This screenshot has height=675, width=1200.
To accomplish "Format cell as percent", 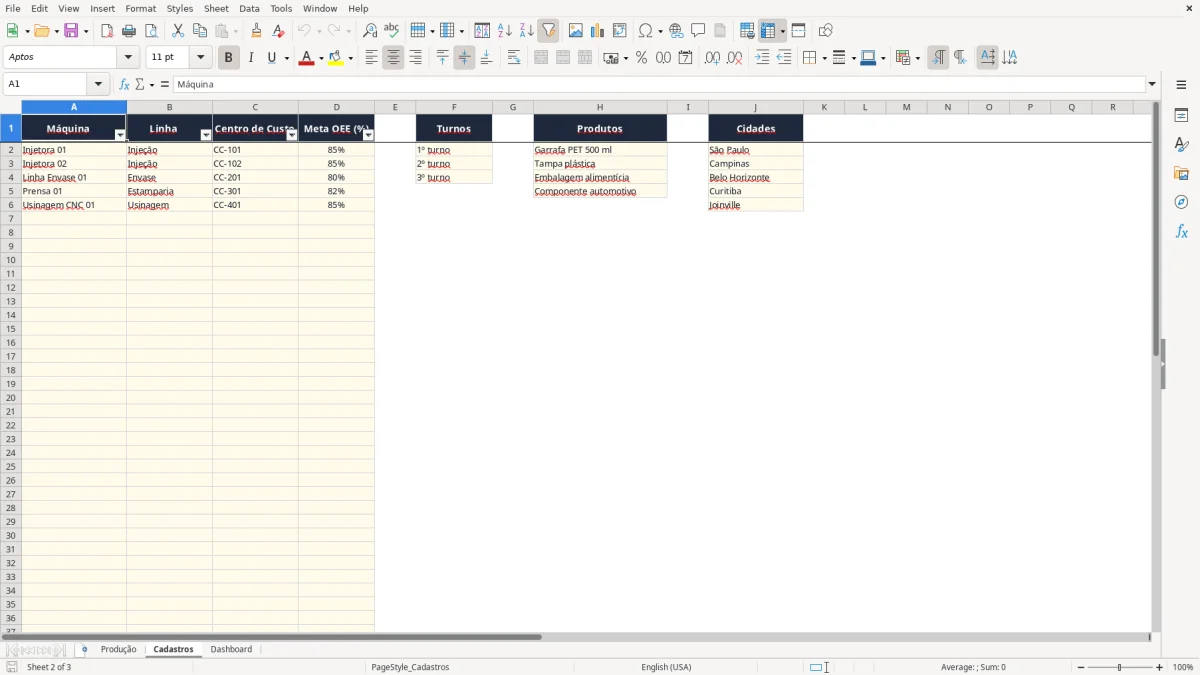I will tap(642, 58).
